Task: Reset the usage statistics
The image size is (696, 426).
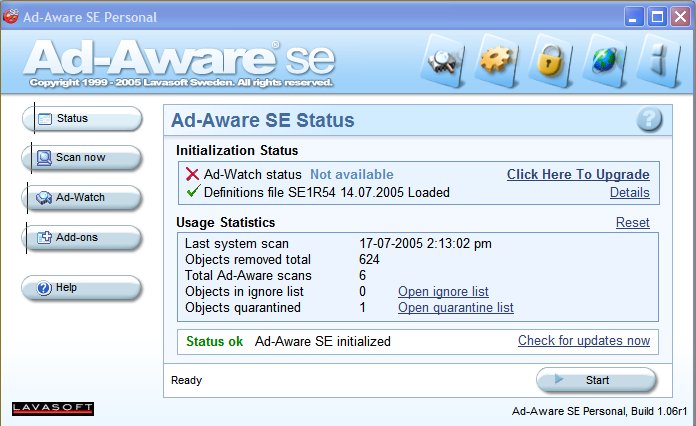Action: click(633, 222)
